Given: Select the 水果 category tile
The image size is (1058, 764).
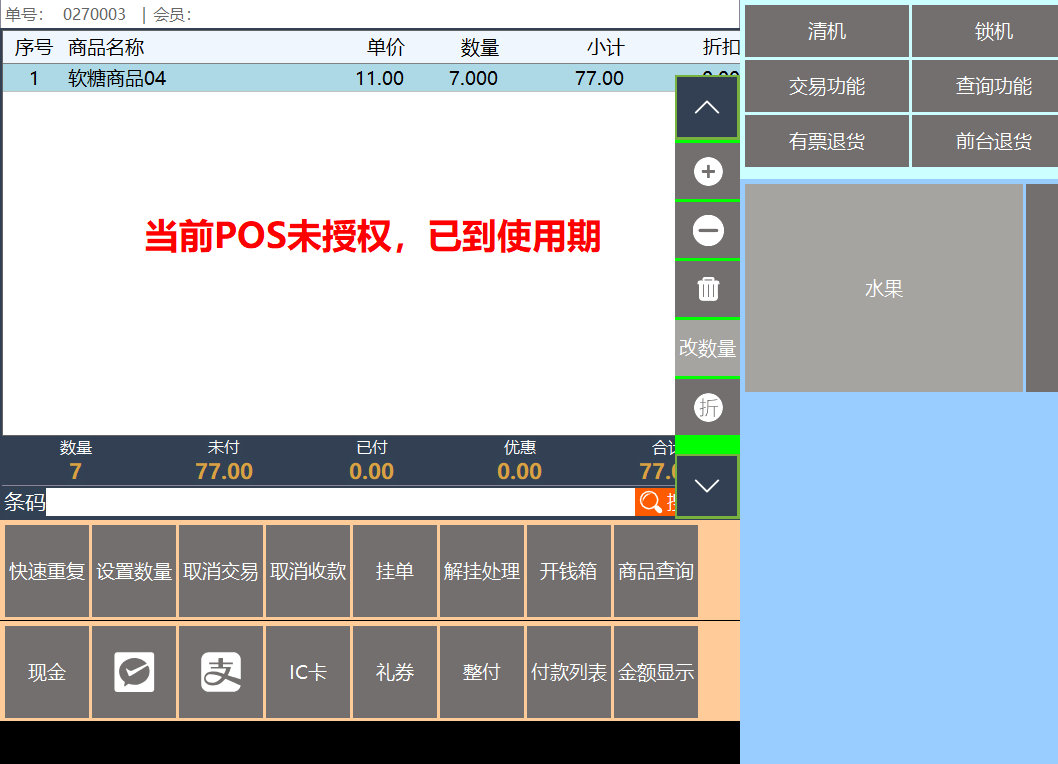Looking at the screenshot, I should (884, 289).
